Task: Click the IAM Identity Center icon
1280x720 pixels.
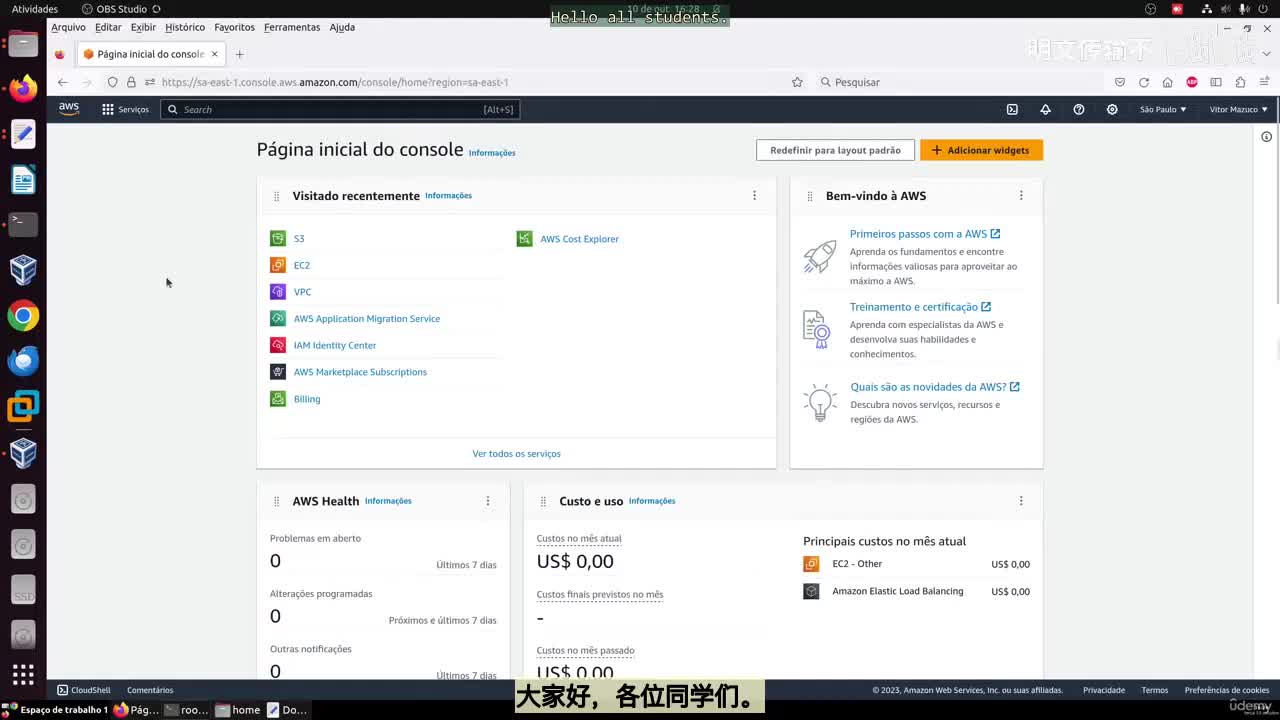Action: 278,345
